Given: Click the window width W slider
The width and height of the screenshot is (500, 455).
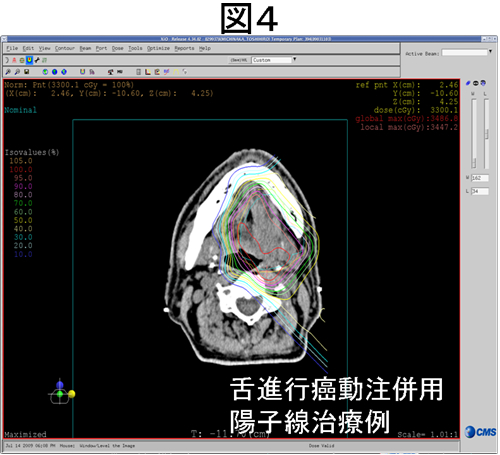Looking at the screenshot, I should (474, 133).
